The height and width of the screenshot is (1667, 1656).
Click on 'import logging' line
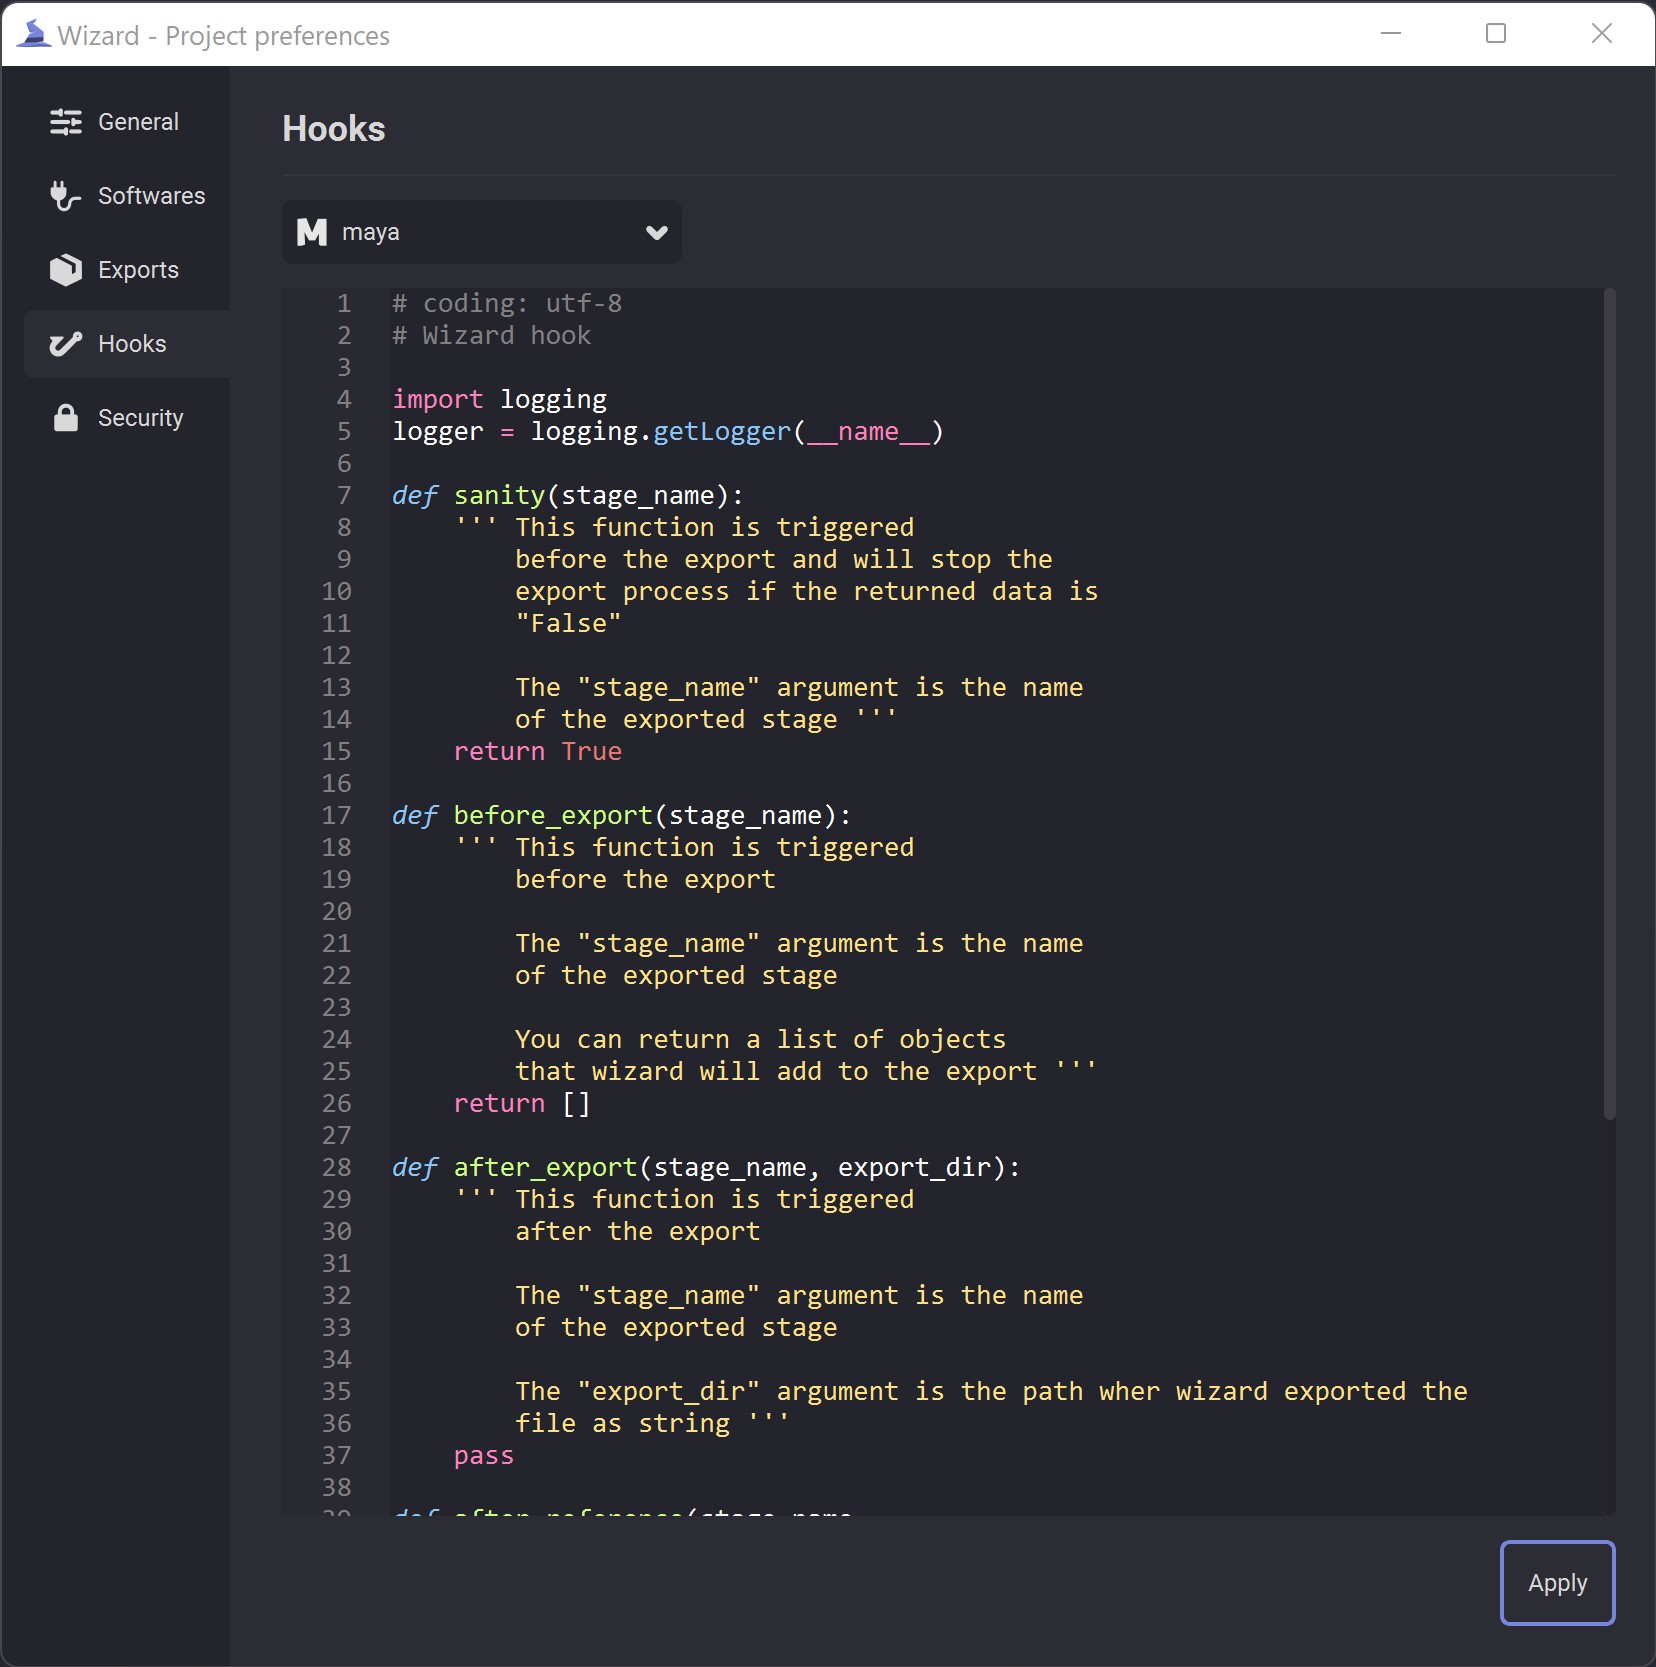point(499,399)
